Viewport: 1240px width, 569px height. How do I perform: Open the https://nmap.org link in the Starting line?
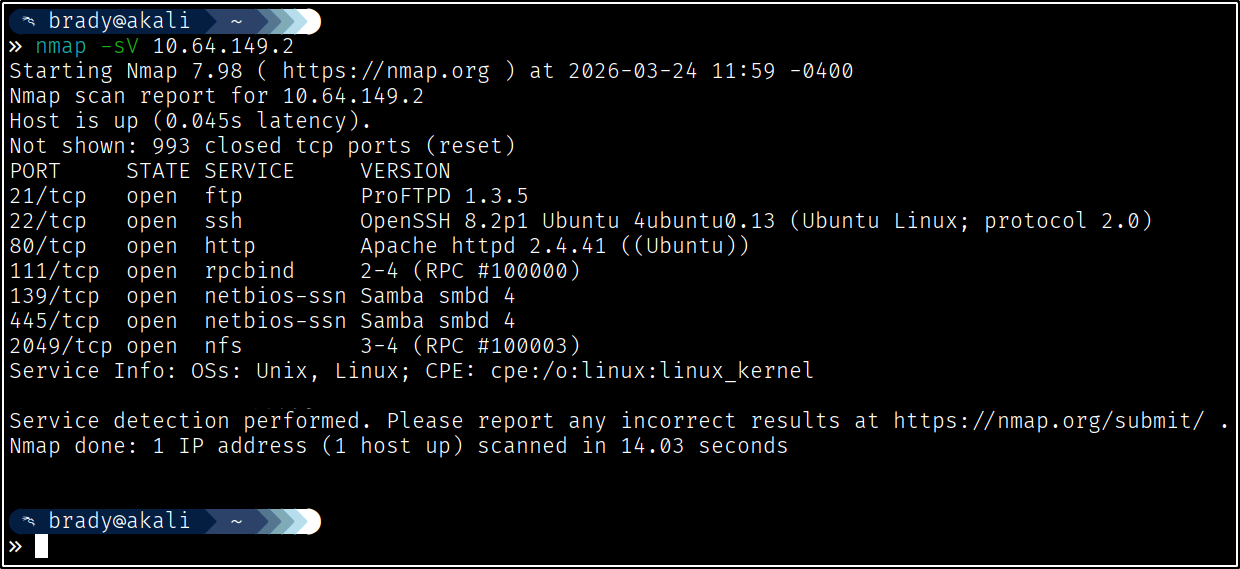tap(386, 71)
